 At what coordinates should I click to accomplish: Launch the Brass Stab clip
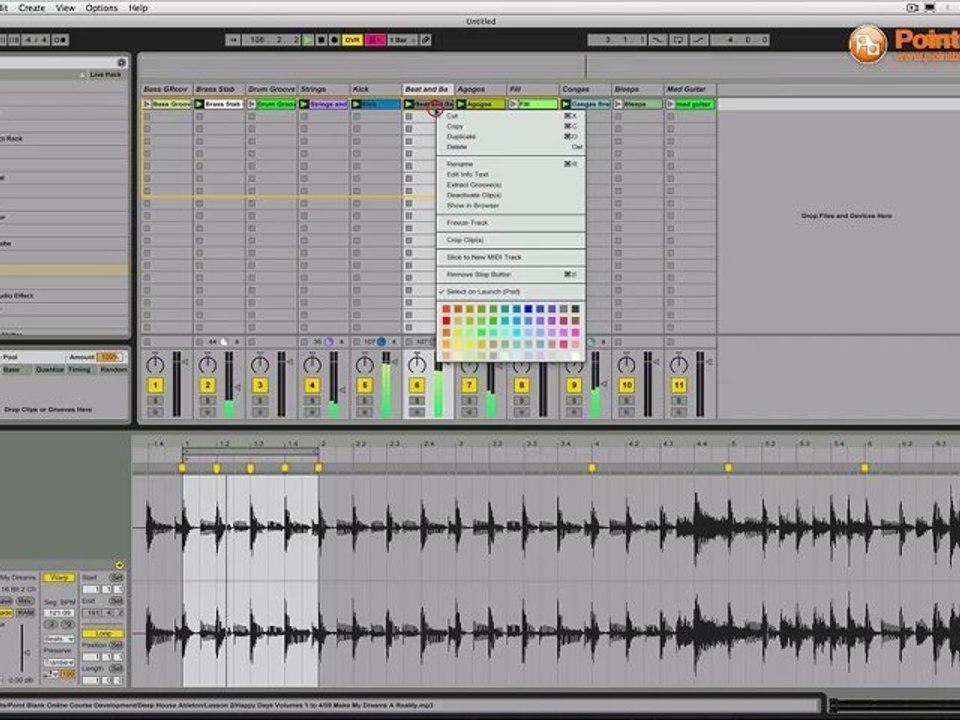tap(200, 104)
